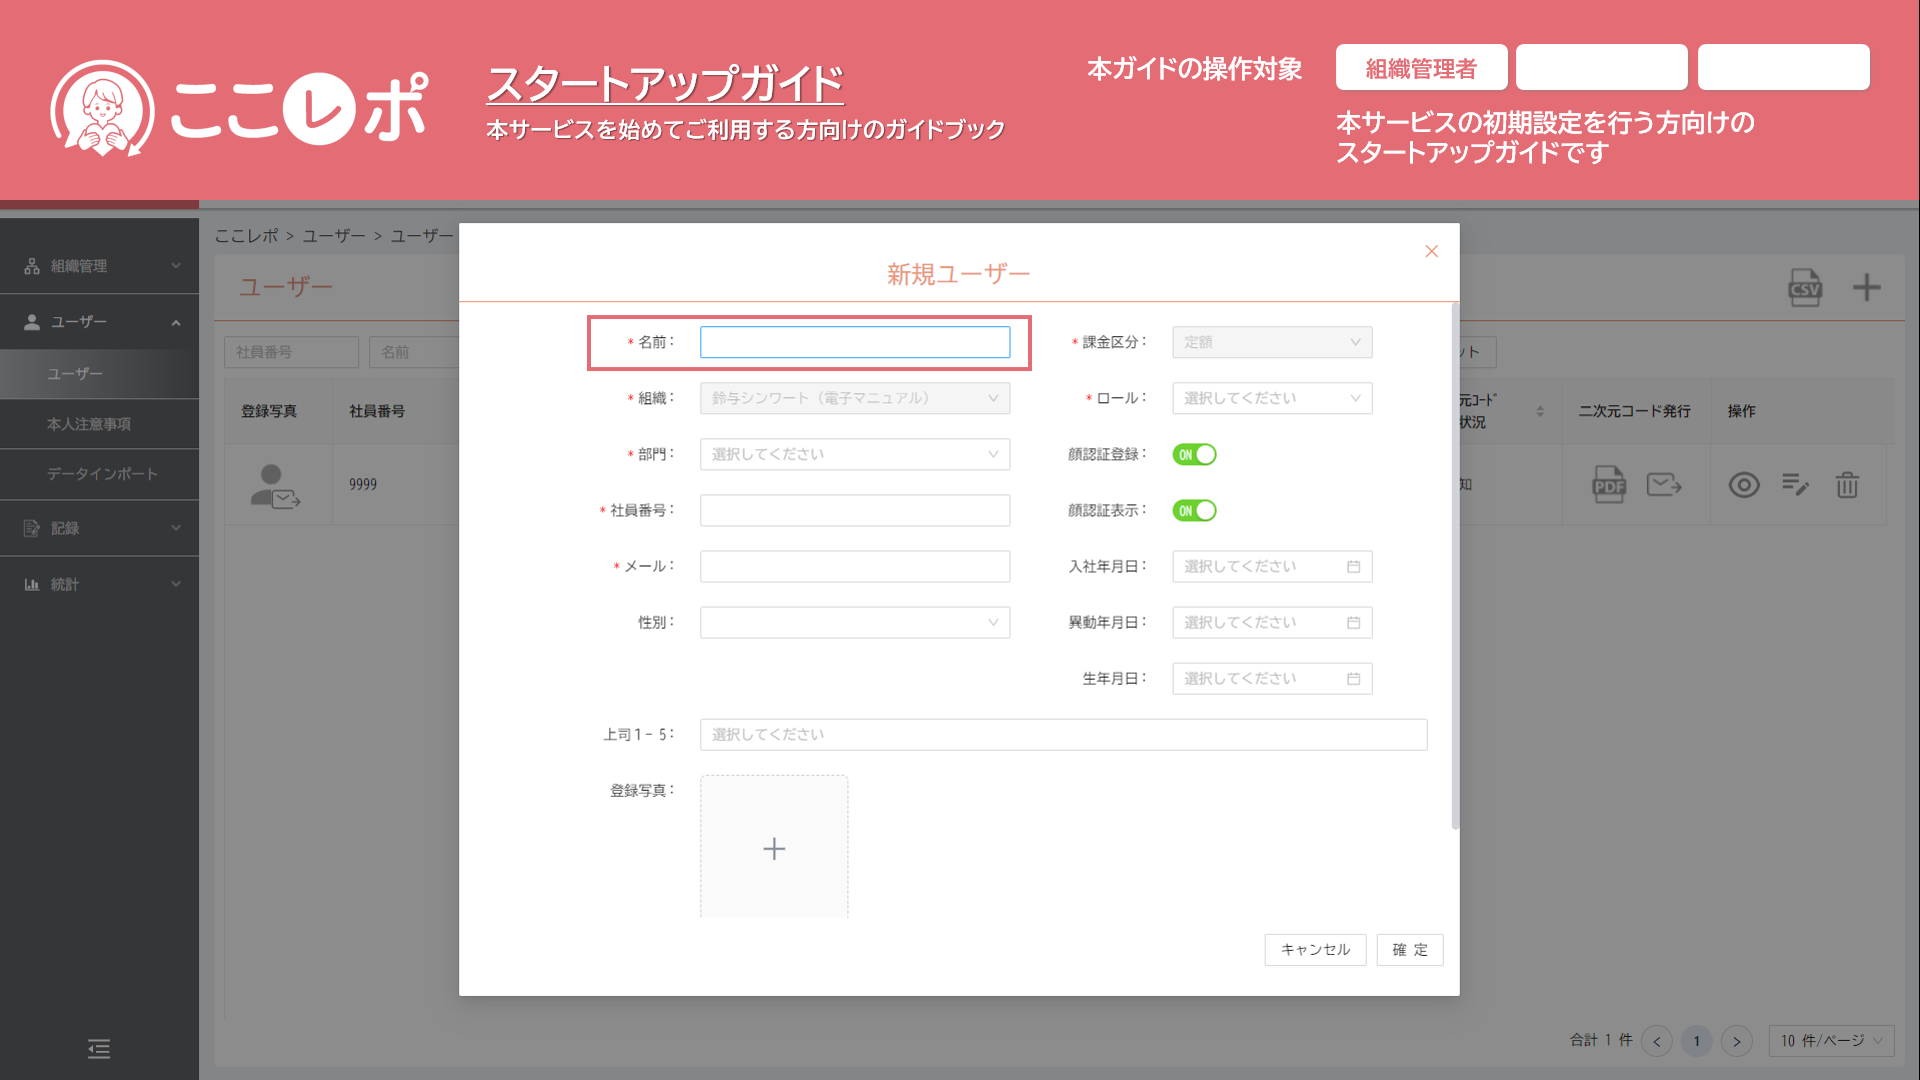Click the 名前 input field
Image resolution: width=1920 pixels, height=1080 pixels.
[854, 342]
